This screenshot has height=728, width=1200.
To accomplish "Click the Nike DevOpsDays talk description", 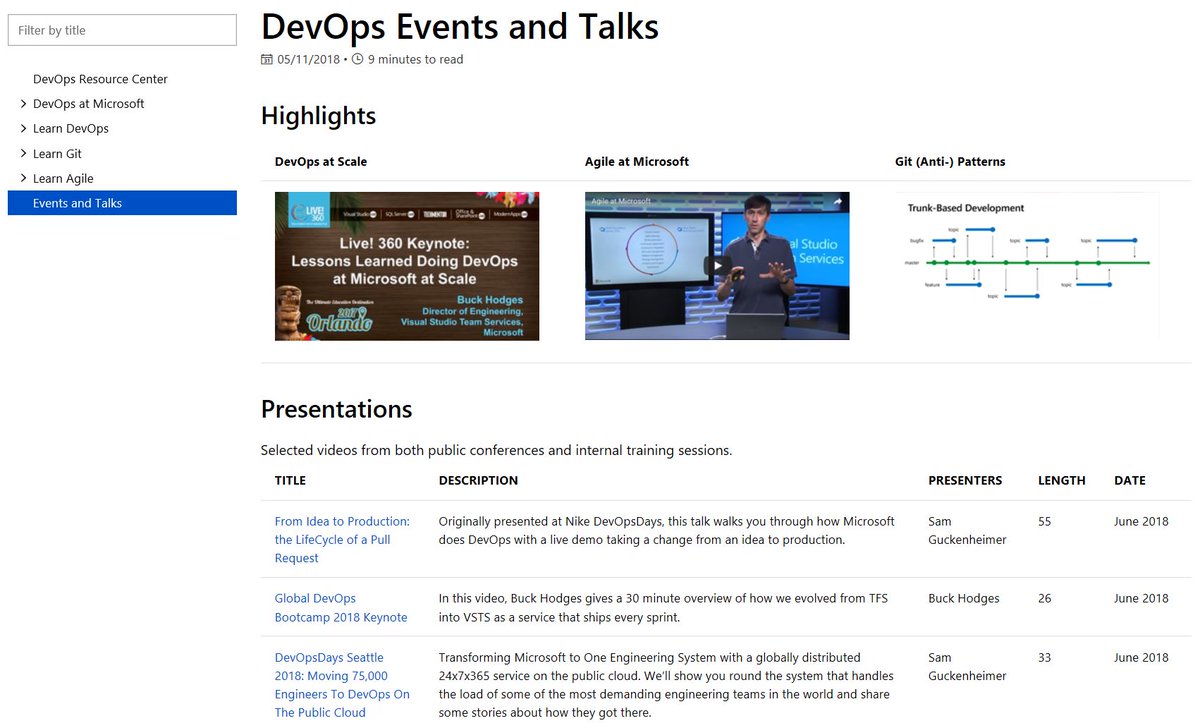I will pos(667,531).
